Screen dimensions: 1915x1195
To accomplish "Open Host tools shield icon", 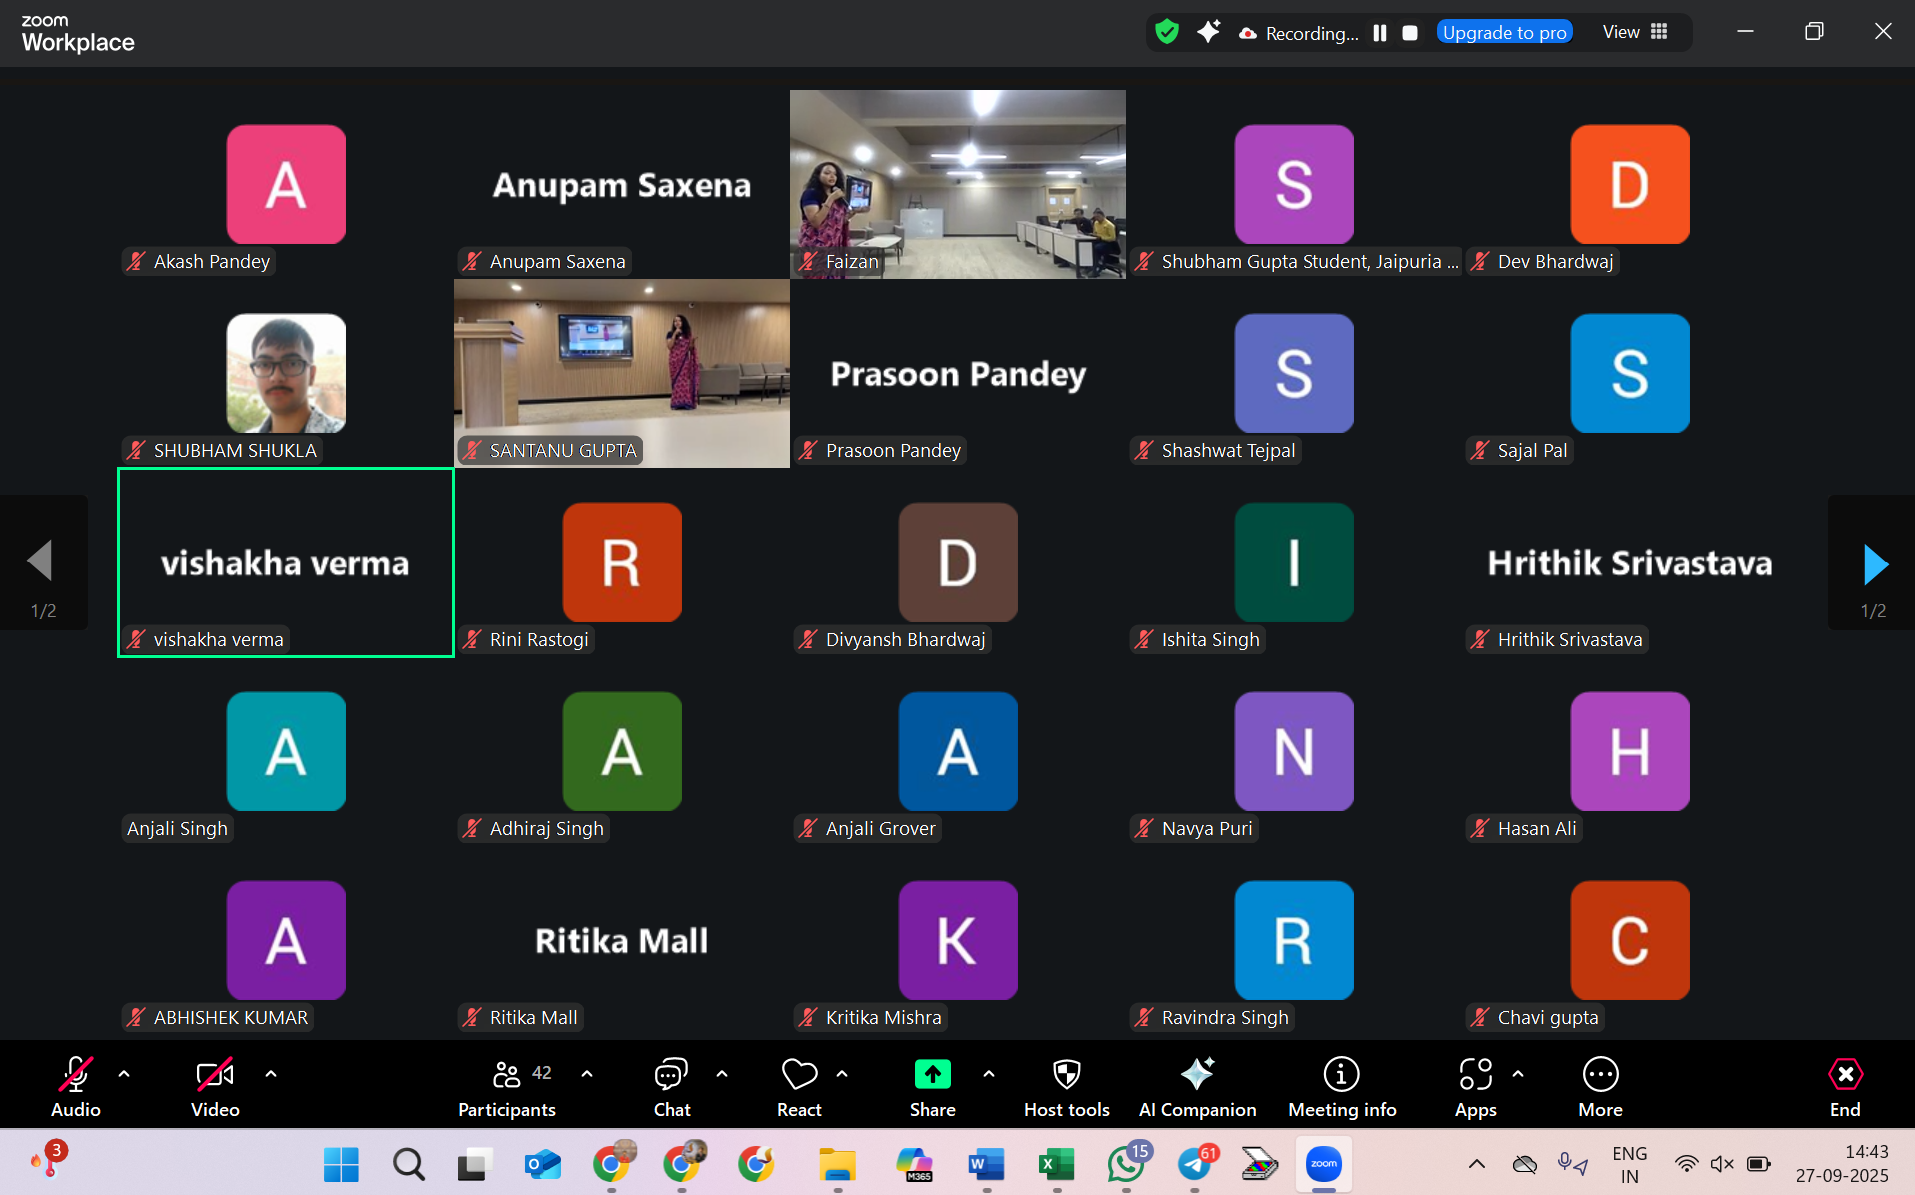I will coord(1066,1075).
